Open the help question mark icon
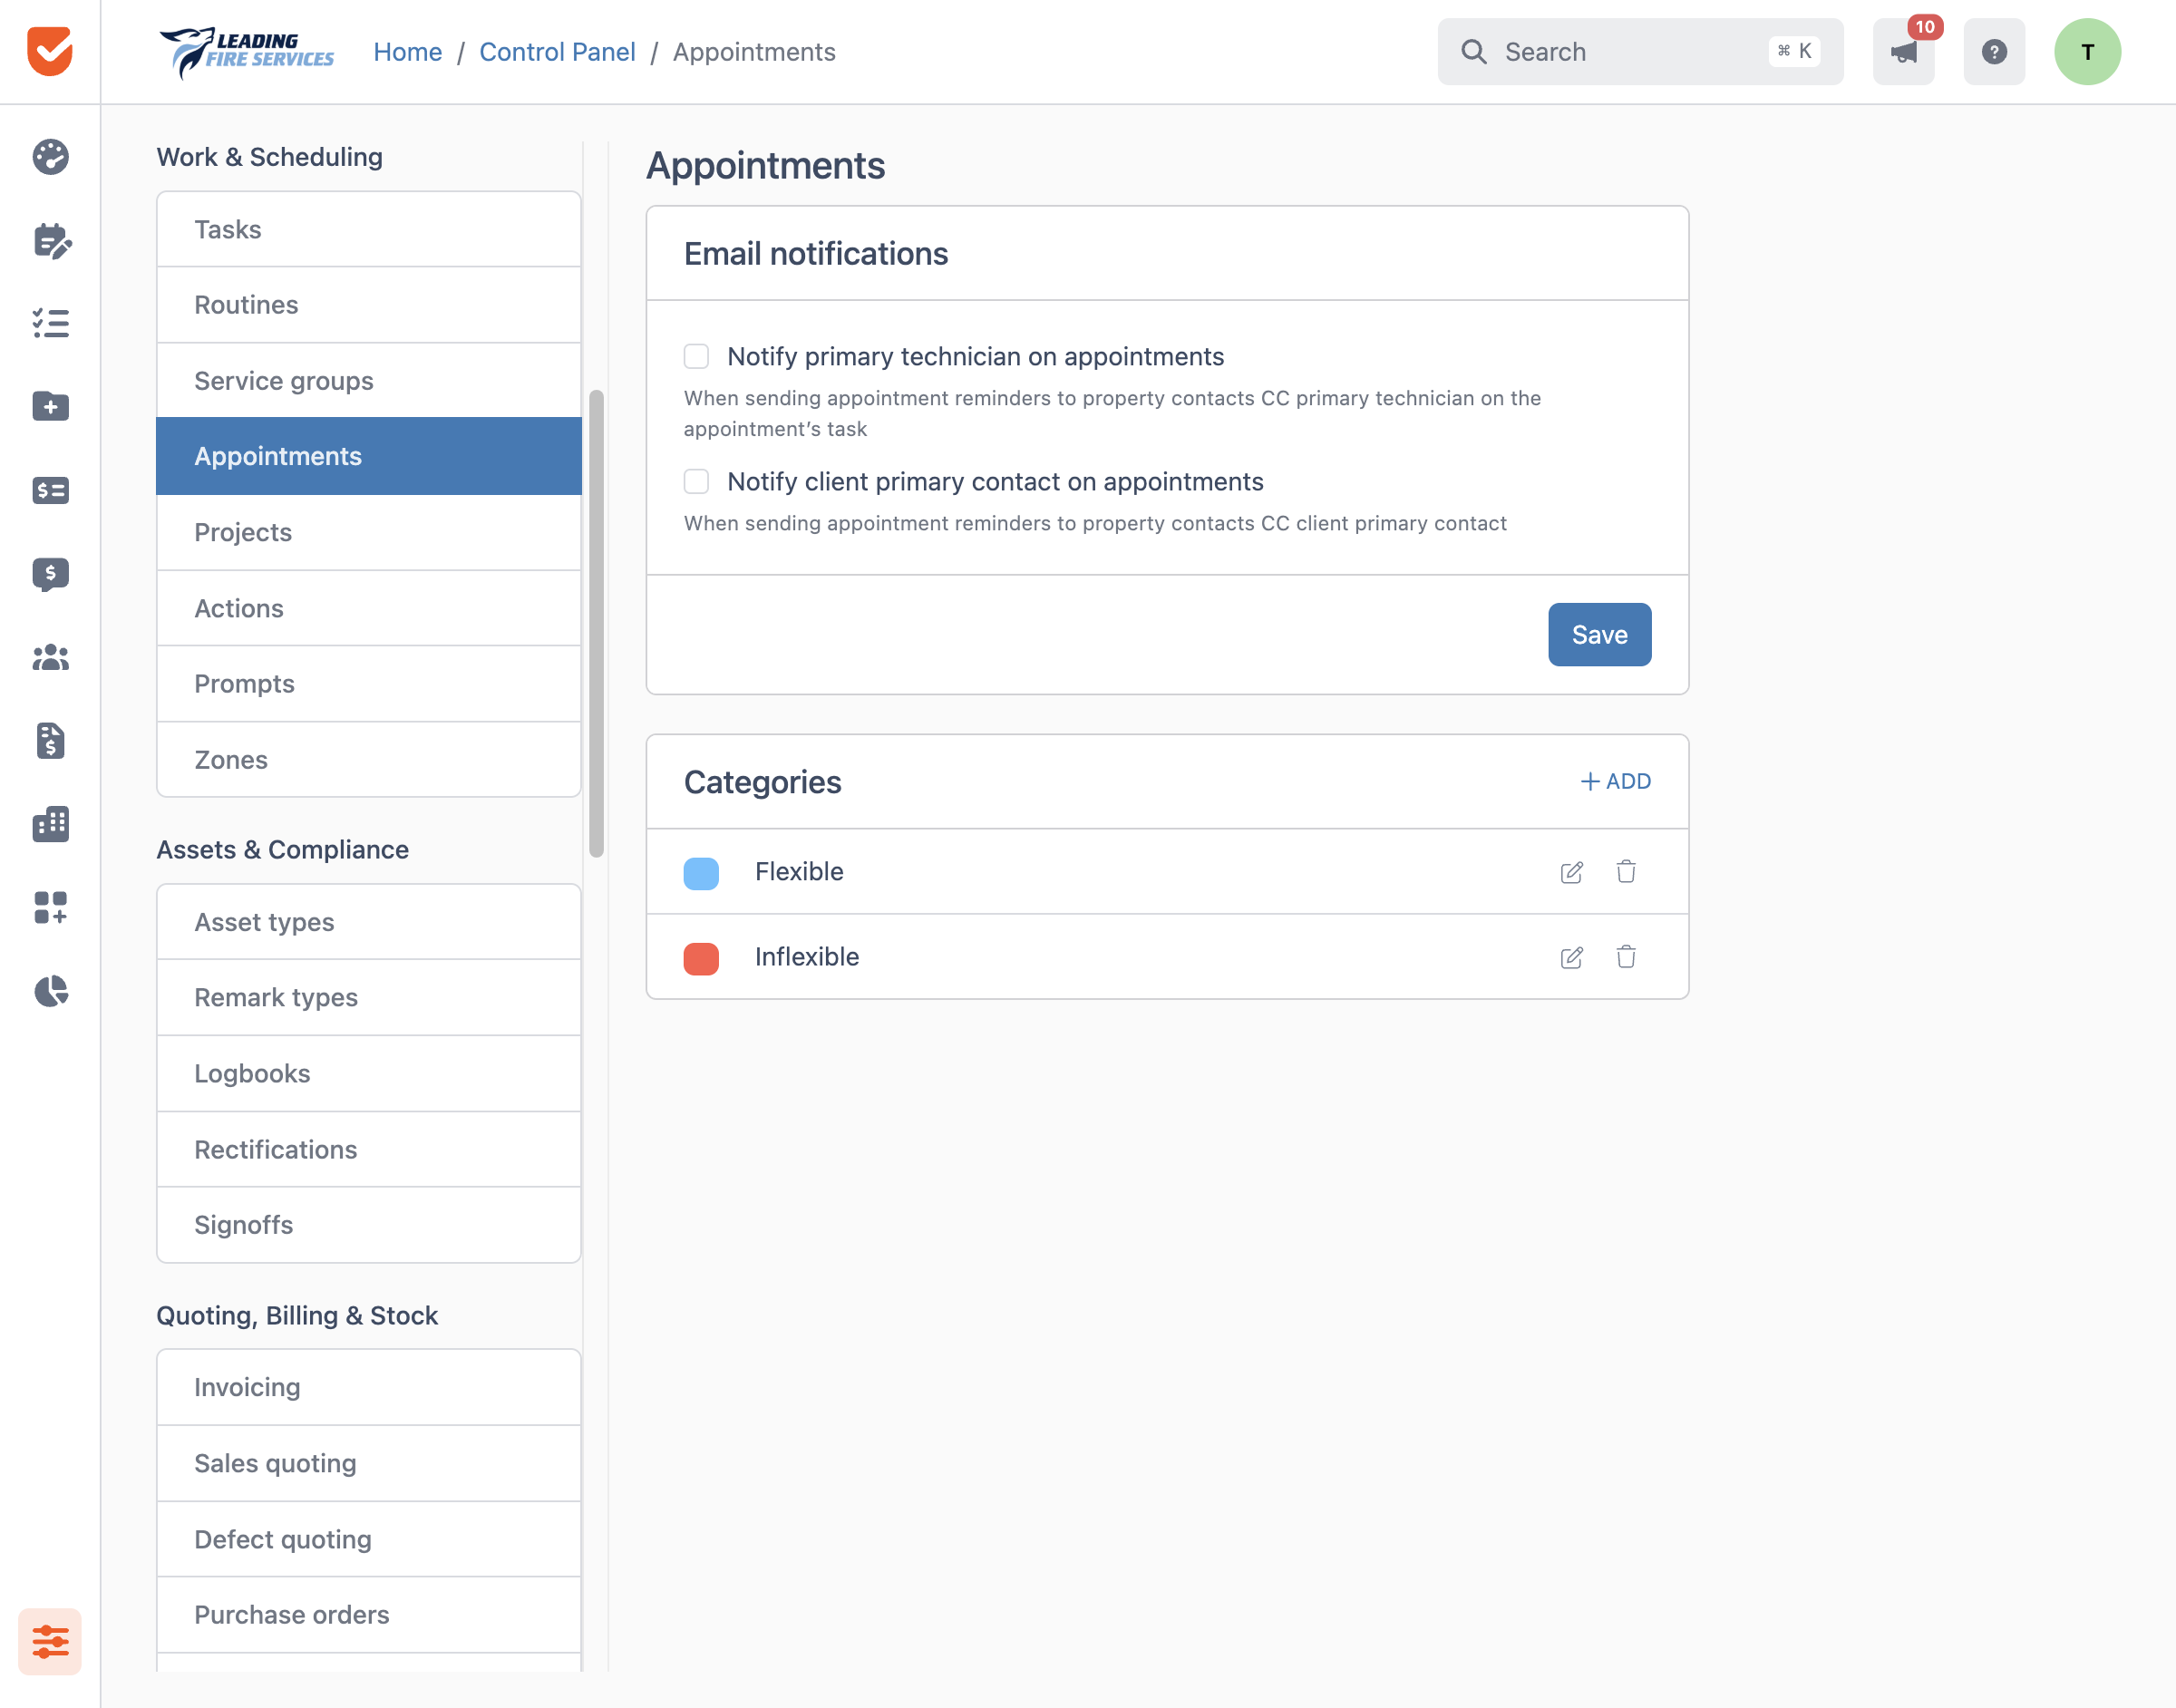The image size is (2176, 1708). (x=1994, y=51)
